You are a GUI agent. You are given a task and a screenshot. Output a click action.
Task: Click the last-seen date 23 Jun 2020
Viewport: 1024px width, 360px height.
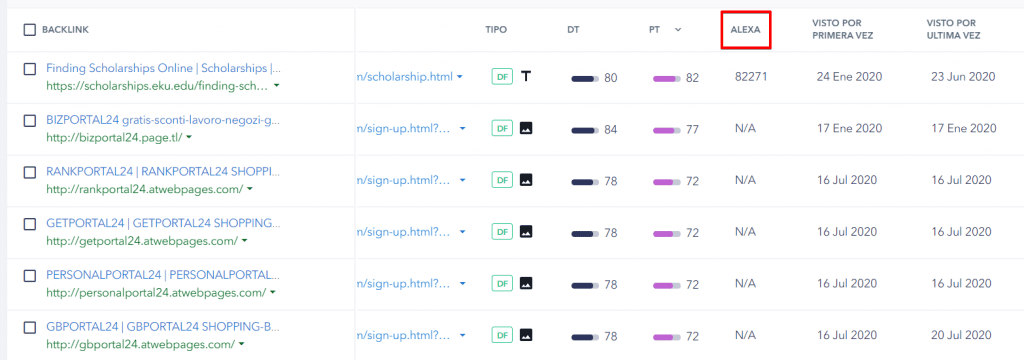(963, 76)
